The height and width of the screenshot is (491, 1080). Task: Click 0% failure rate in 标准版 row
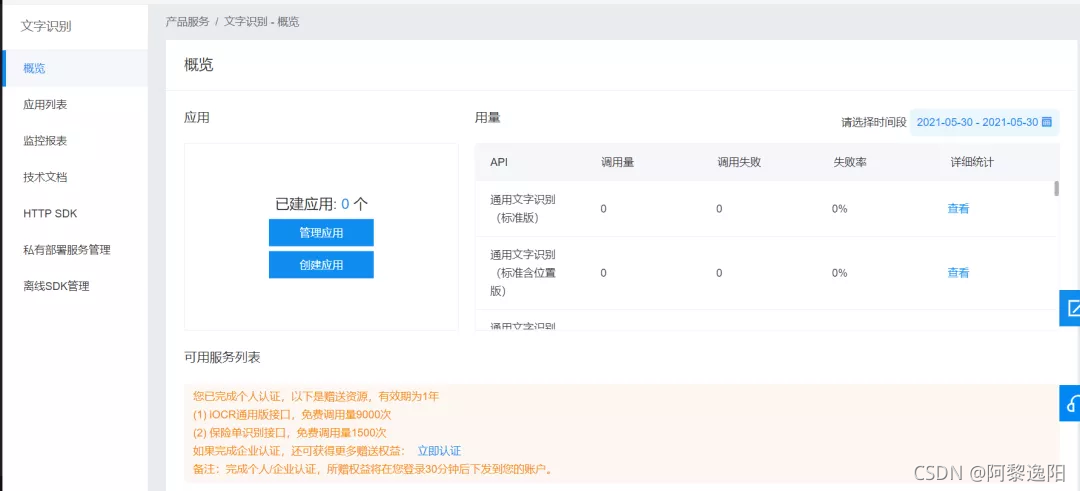click(840, 209)
